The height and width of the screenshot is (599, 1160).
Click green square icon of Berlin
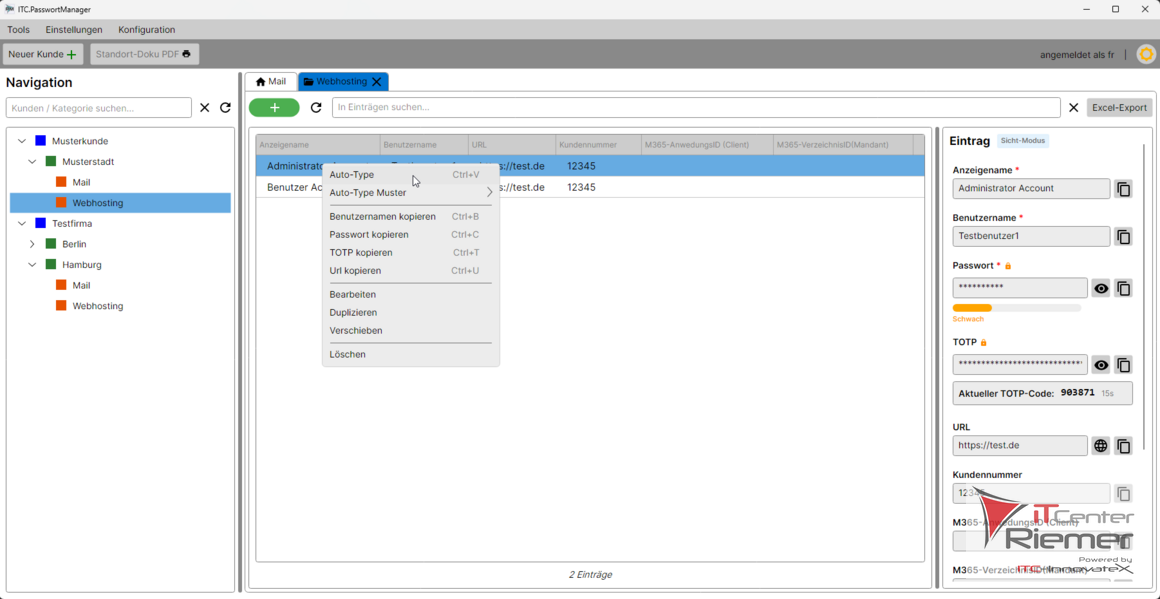[50, 244]
